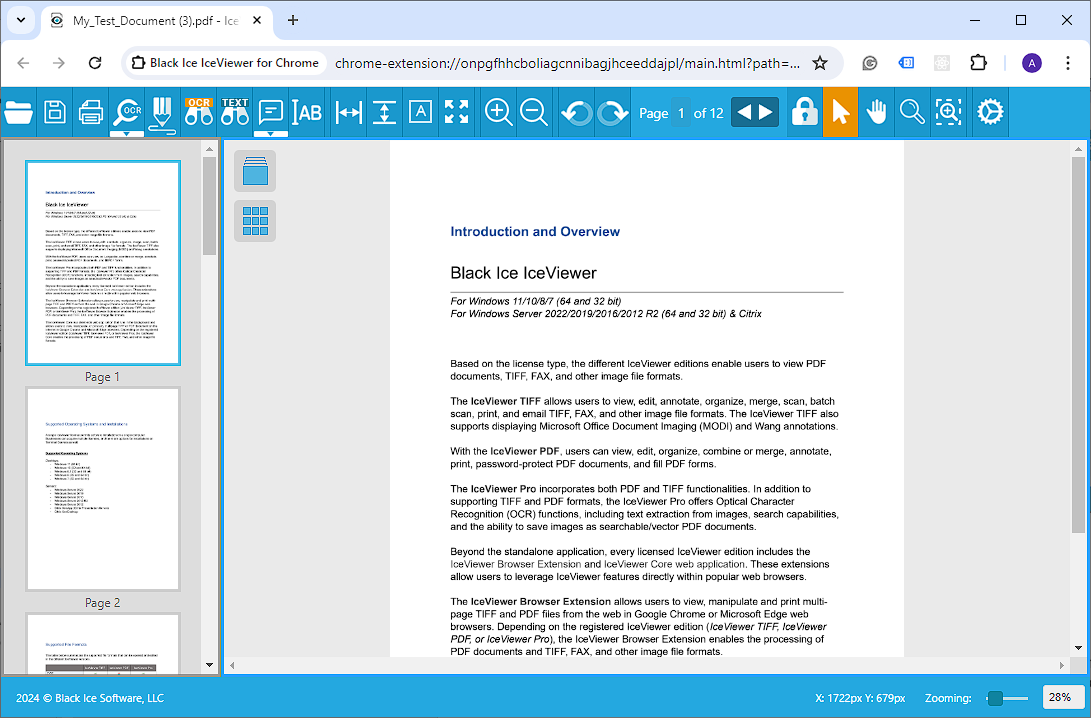Click the chrome-extension address bar URL
The width and height of the screenshot is (1091, 718).
point(567,63)
